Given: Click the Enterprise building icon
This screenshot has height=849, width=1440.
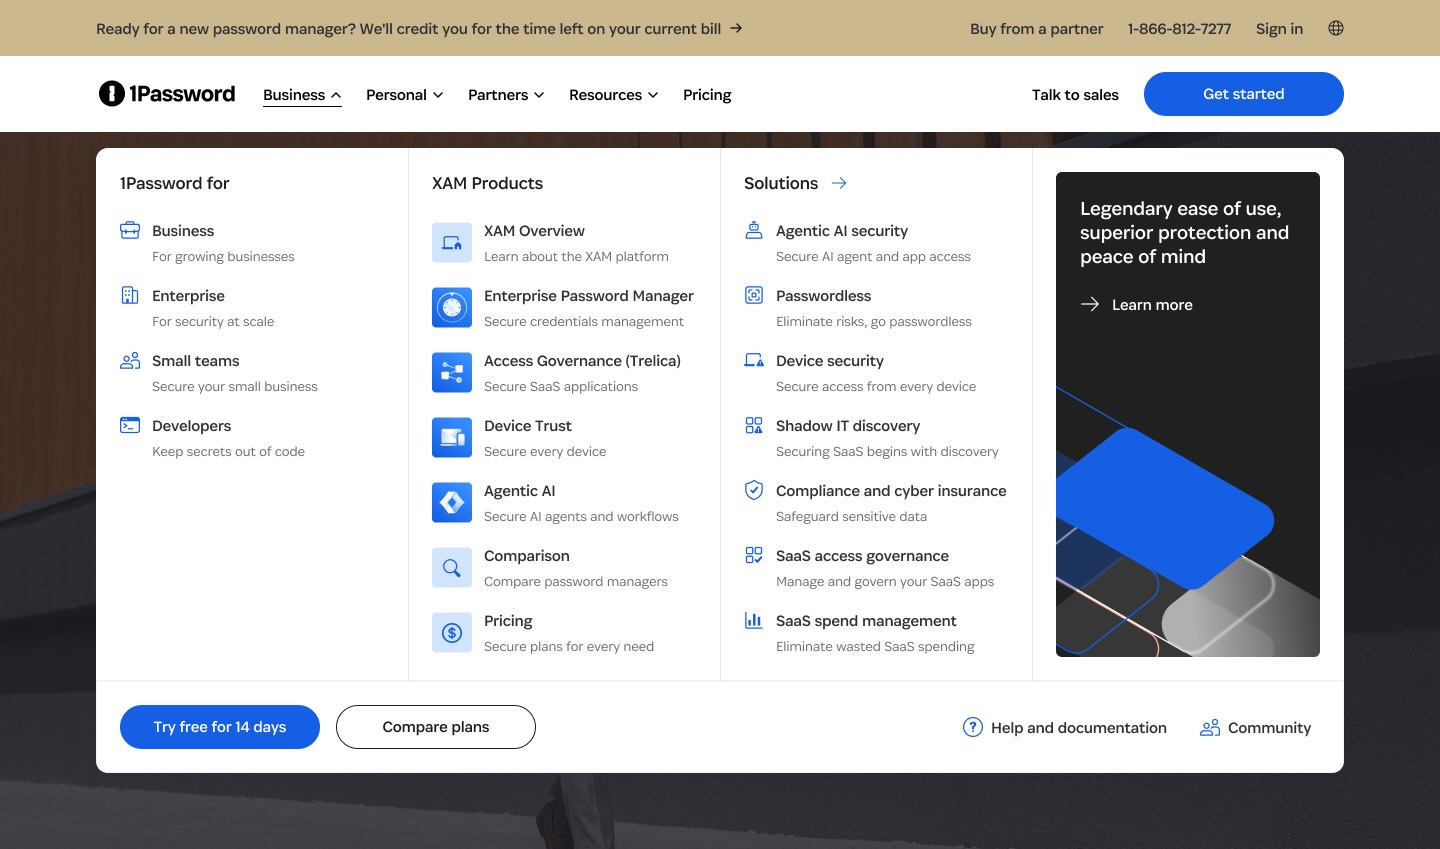Looking at the screenshot, I should tap(130, 295).
